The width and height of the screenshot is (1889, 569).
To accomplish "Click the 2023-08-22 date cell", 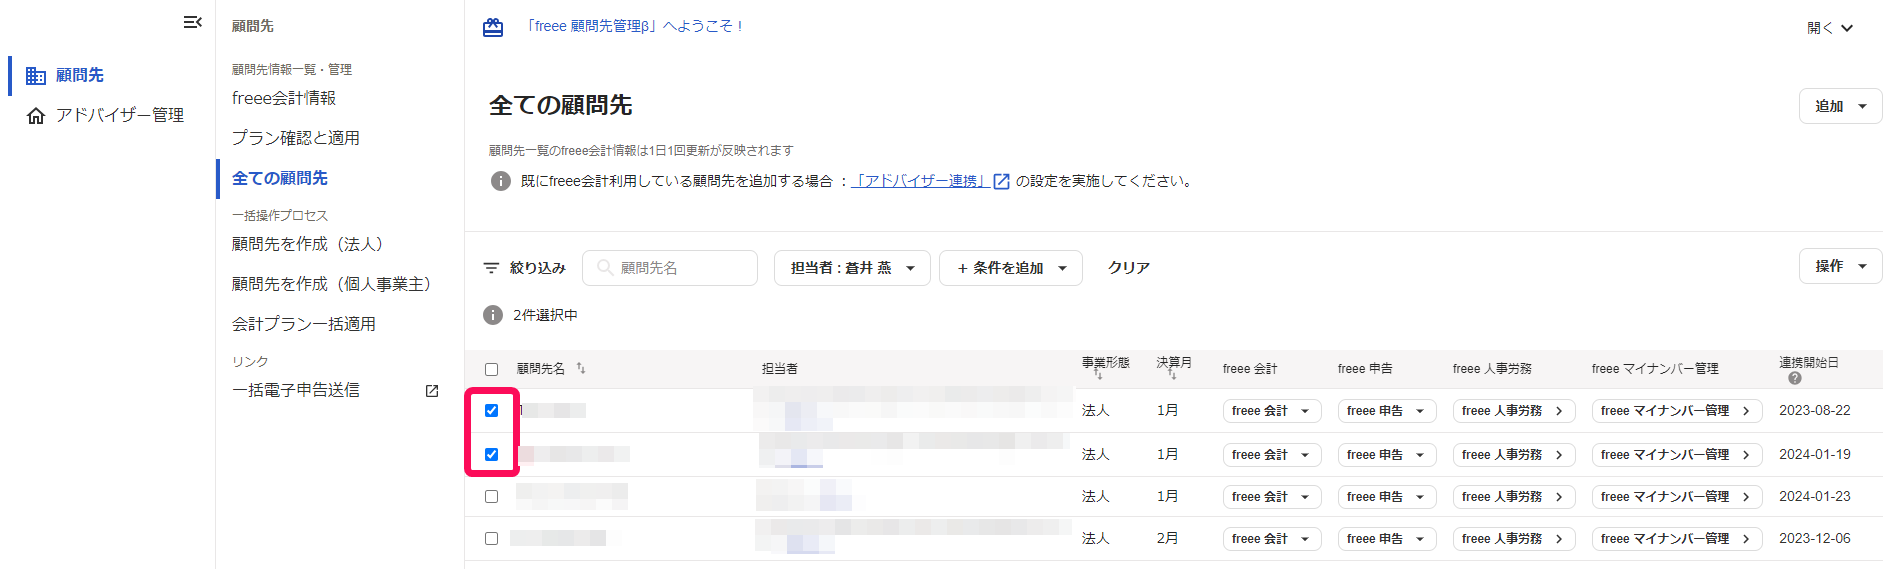I will [1815, 411].
